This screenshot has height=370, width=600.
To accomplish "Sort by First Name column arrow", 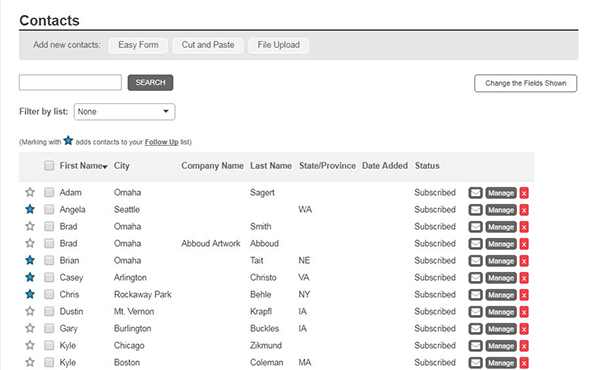I will pos(105,166).
